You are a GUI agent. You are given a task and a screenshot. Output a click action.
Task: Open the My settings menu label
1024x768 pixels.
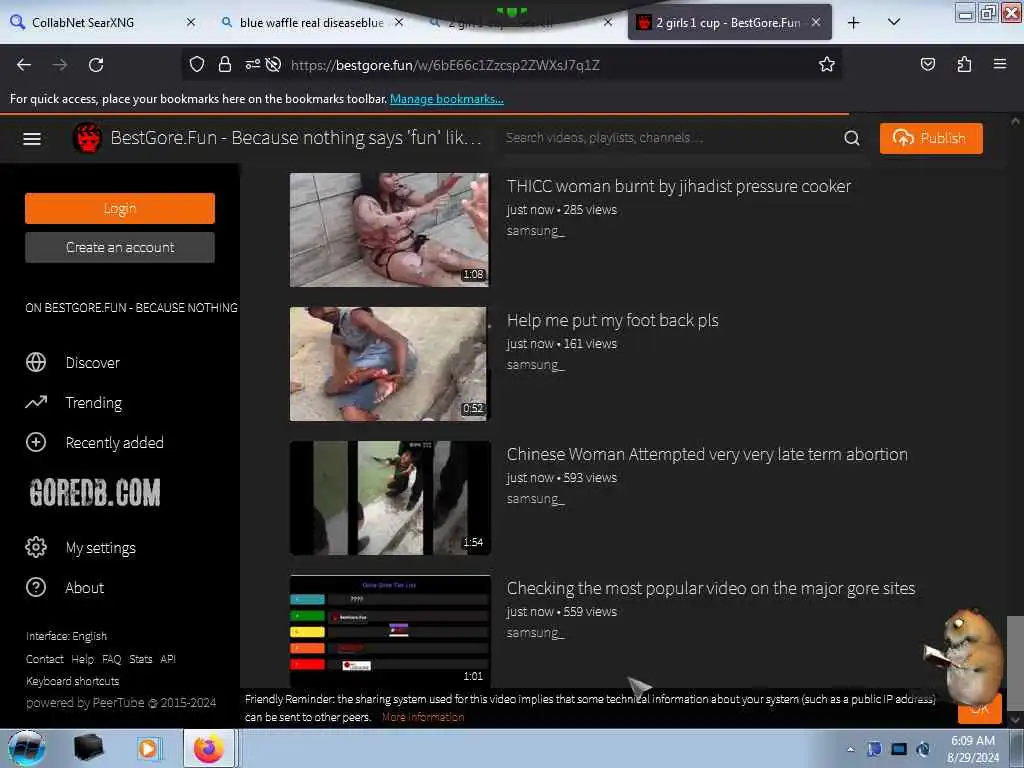tap(101, 548)
